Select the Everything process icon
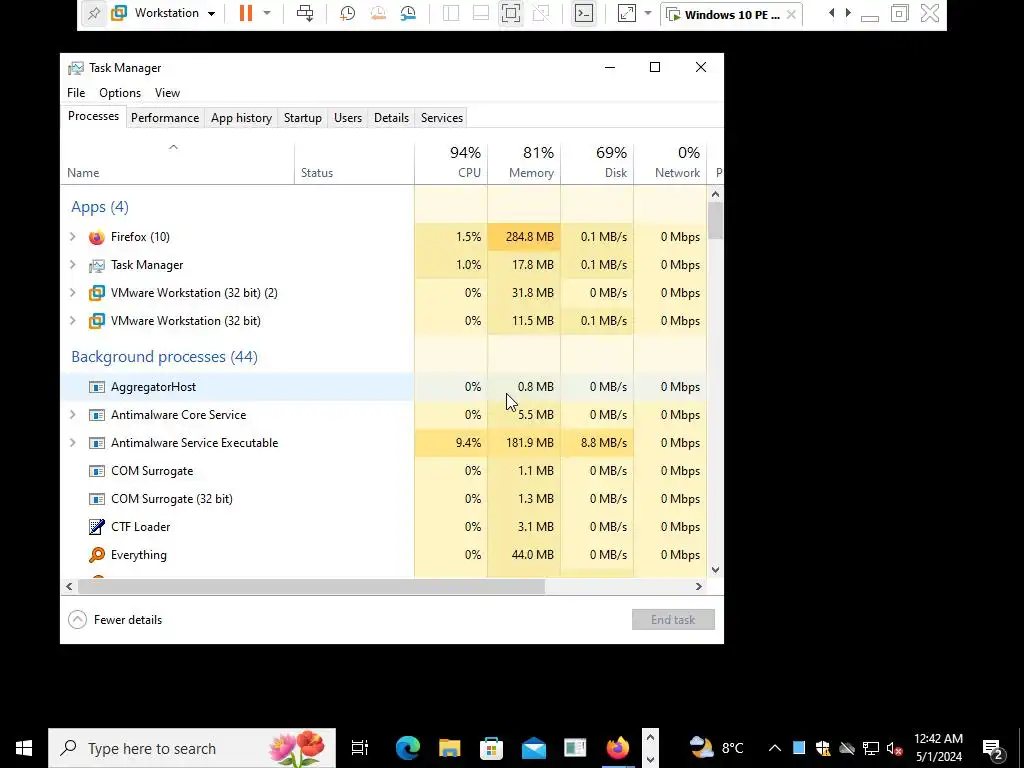The height and width of the screenshot is (768, 1024). point(97,554)
